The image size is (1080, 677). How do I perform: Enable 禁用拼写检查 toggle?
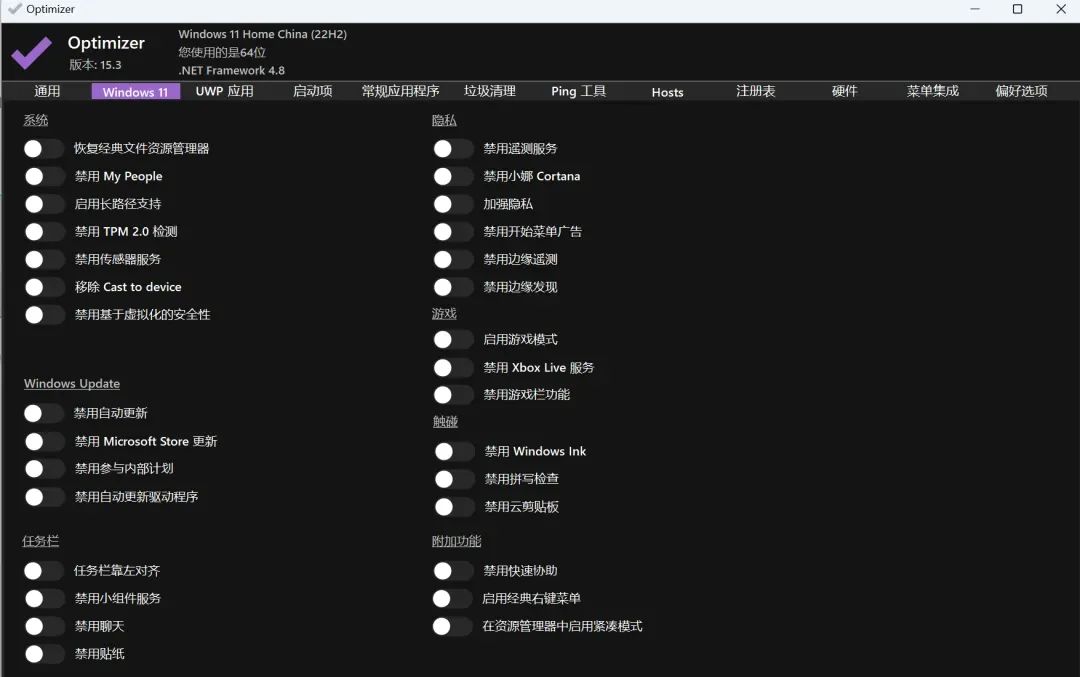pyautogui.click(x=454, y=479)
